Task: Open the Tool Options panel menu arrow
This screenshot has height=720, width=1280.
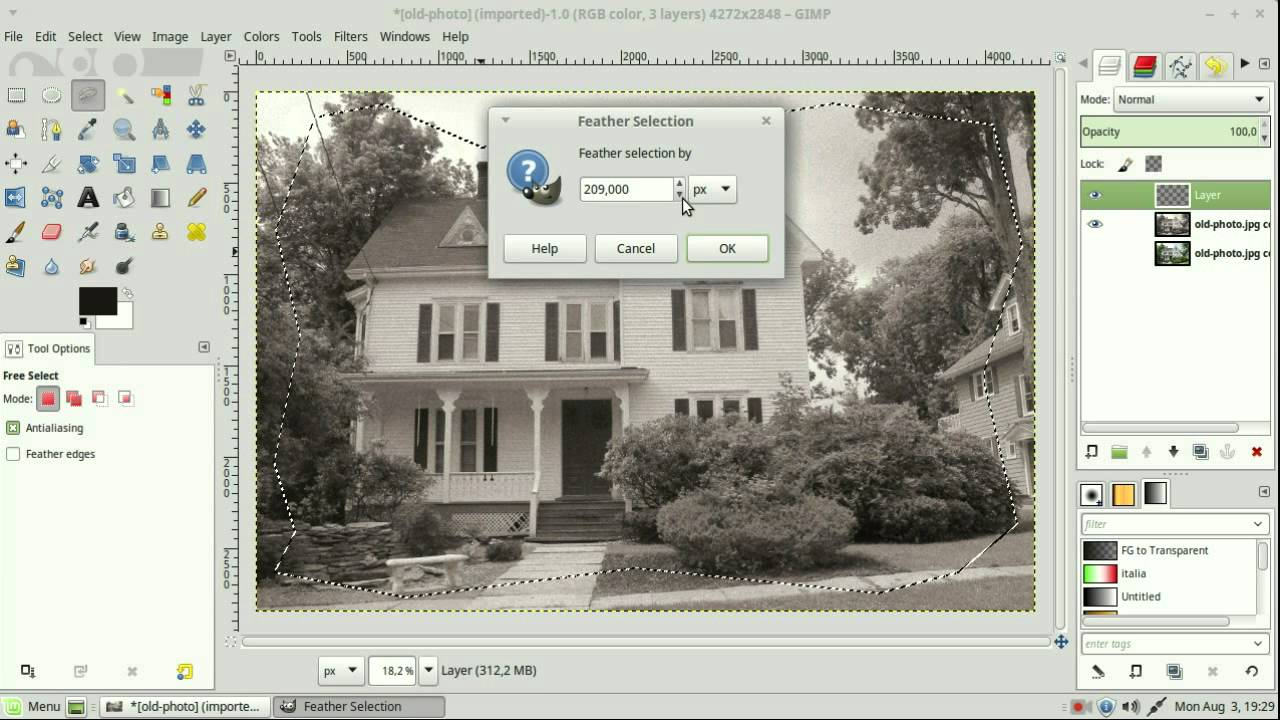Action: (204, 347)
